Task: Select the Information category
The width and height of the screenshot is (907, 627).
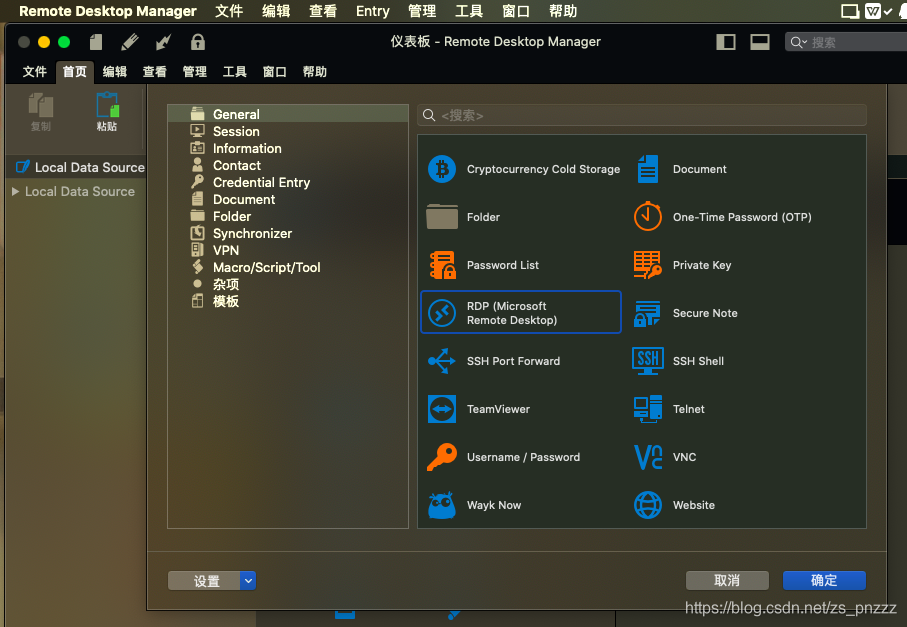Action: point(288,148)
